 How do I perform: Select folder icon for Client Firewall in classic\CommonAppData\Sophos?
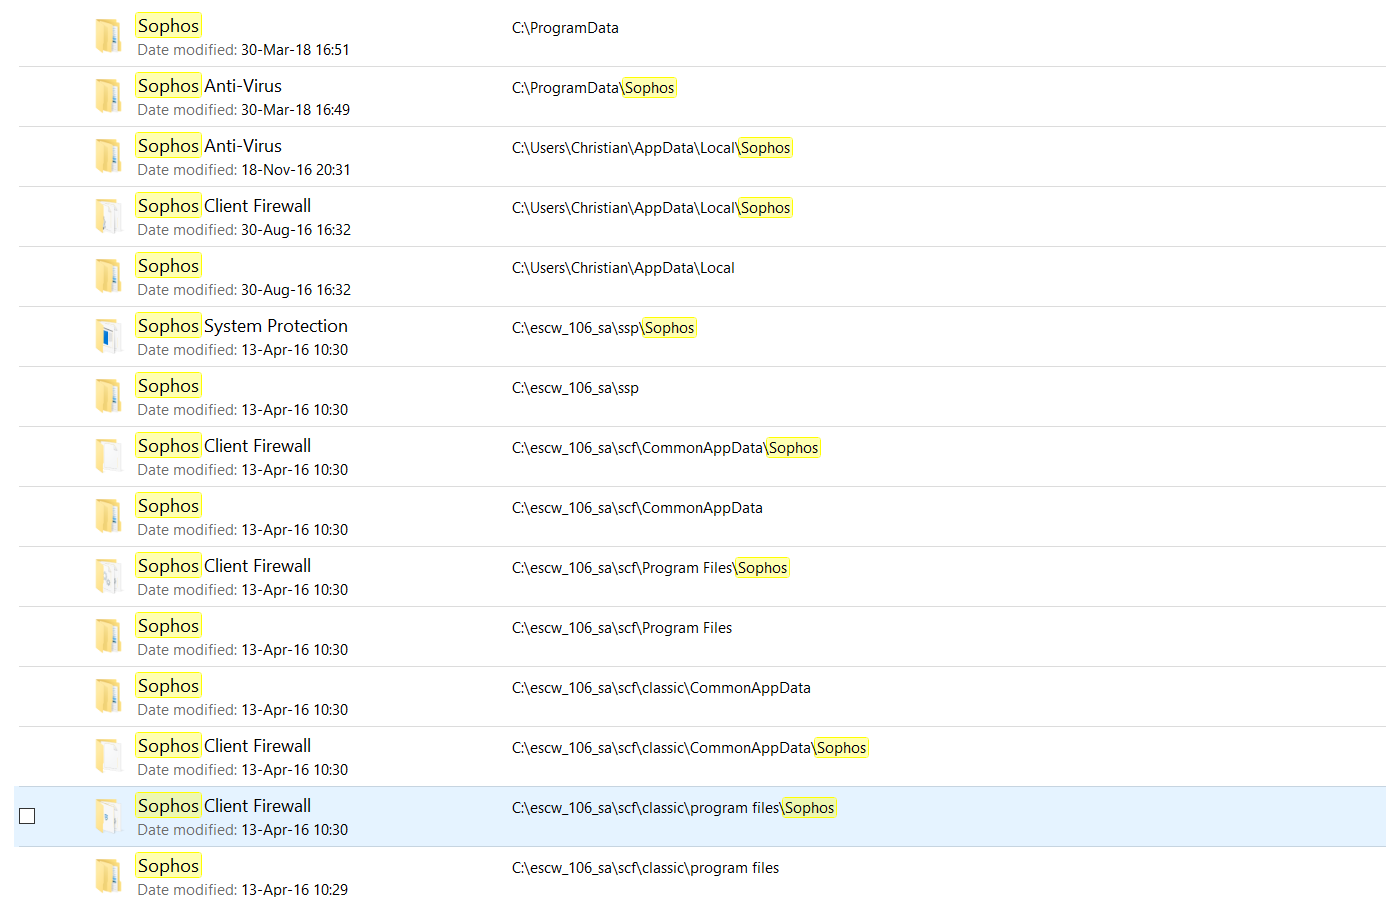(108, 756)
